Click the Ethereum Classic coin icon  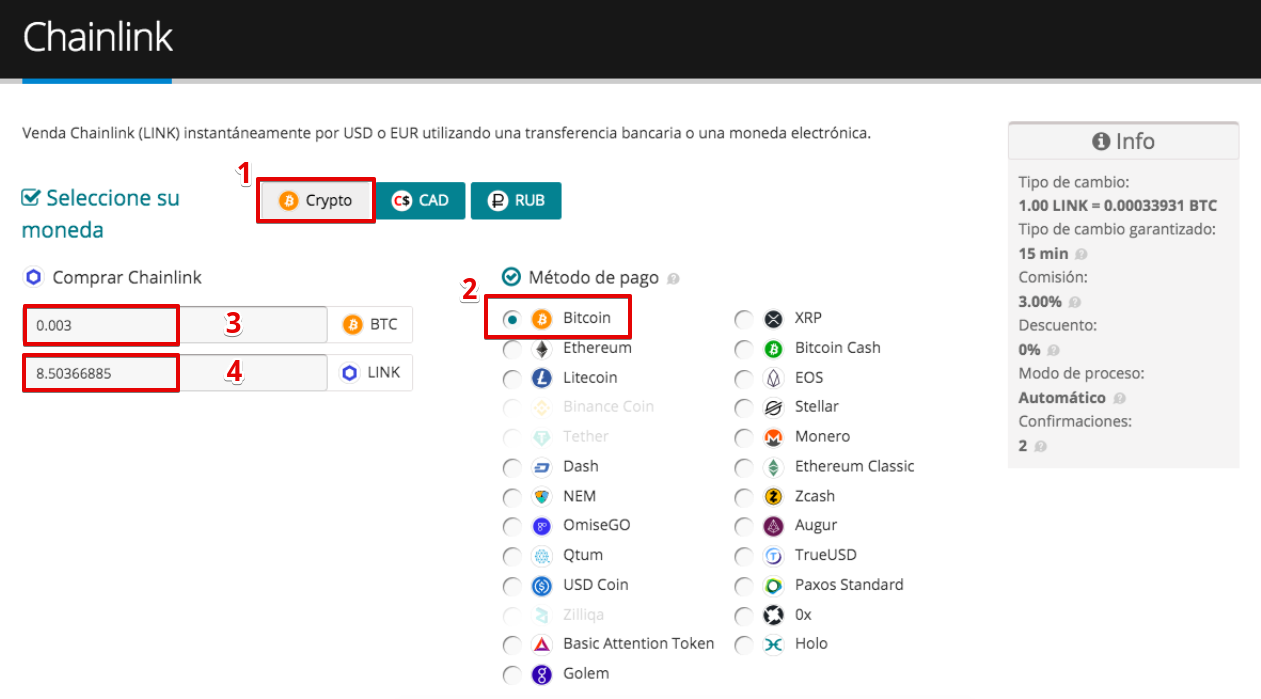pyautogui.click(x=773, y=467)
